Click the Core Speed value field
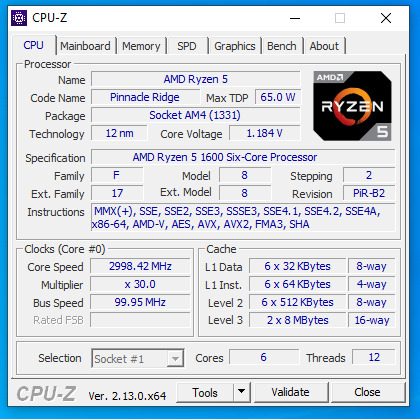Viewport: 420px width, 419px height. coord(140,266)
